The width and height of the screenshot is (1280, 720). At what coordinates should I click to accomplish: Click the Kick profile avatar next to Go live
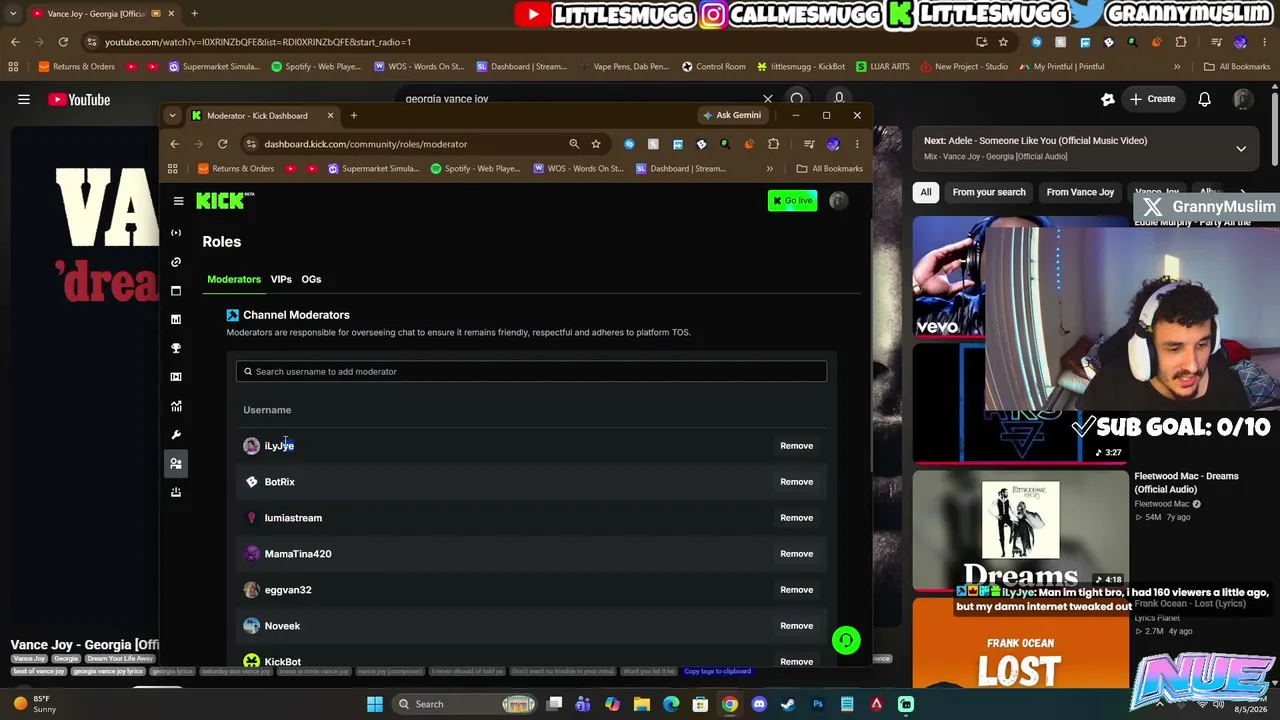(x=838, y=201)
